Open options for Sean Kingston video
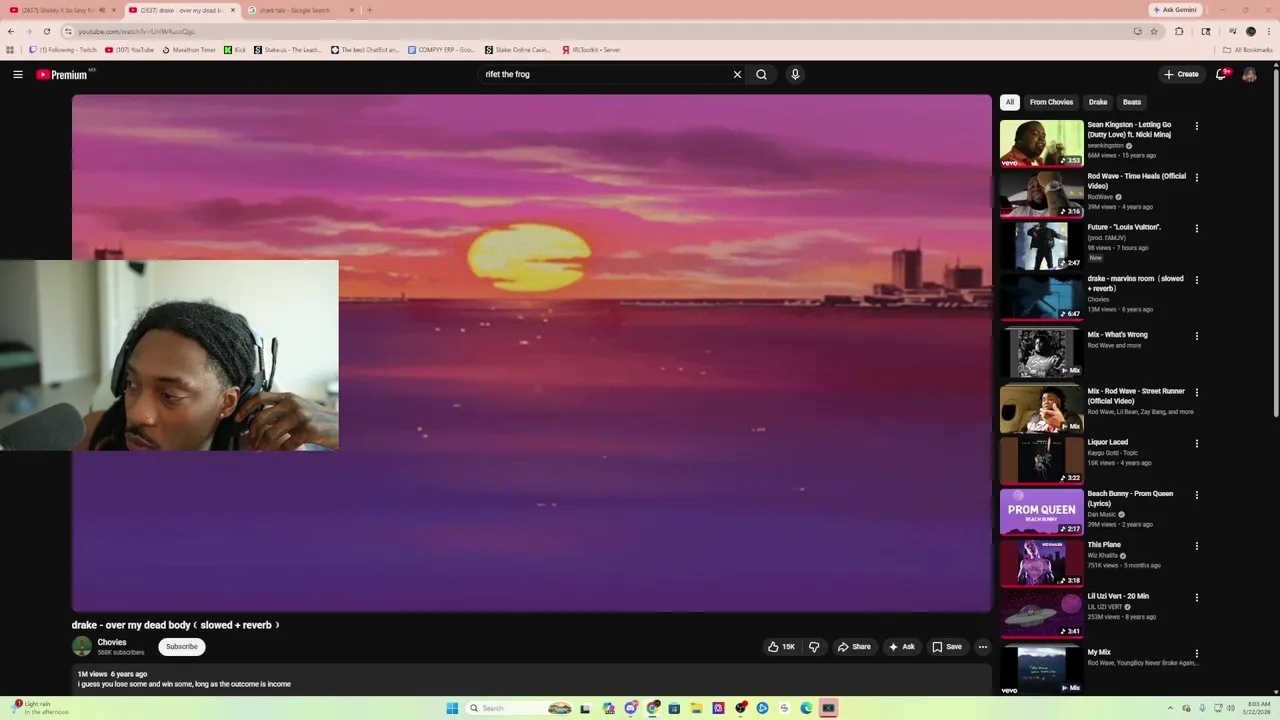 coord(1196,126)
